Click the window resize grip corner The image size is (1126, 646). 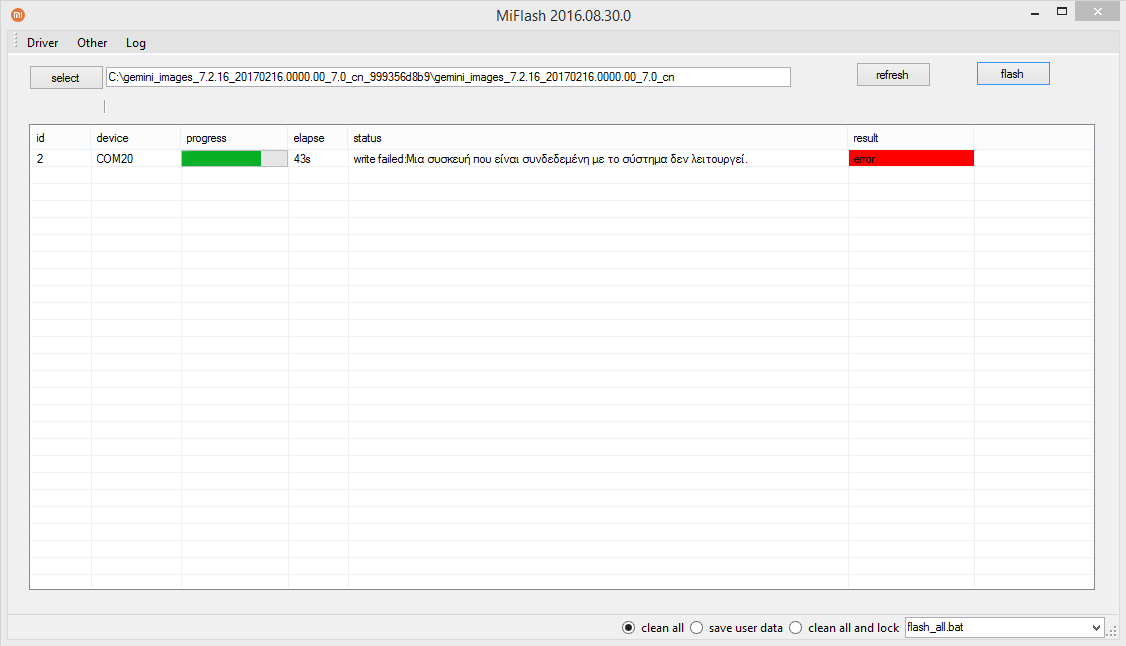(x=1111, y=631)
